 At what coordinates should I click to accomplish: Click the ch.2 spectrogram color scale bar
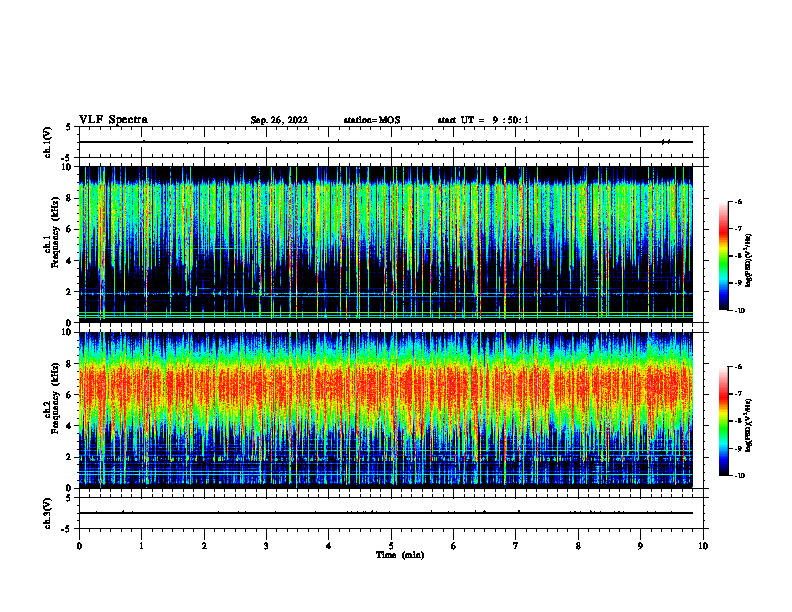click(x=723, y=421)
